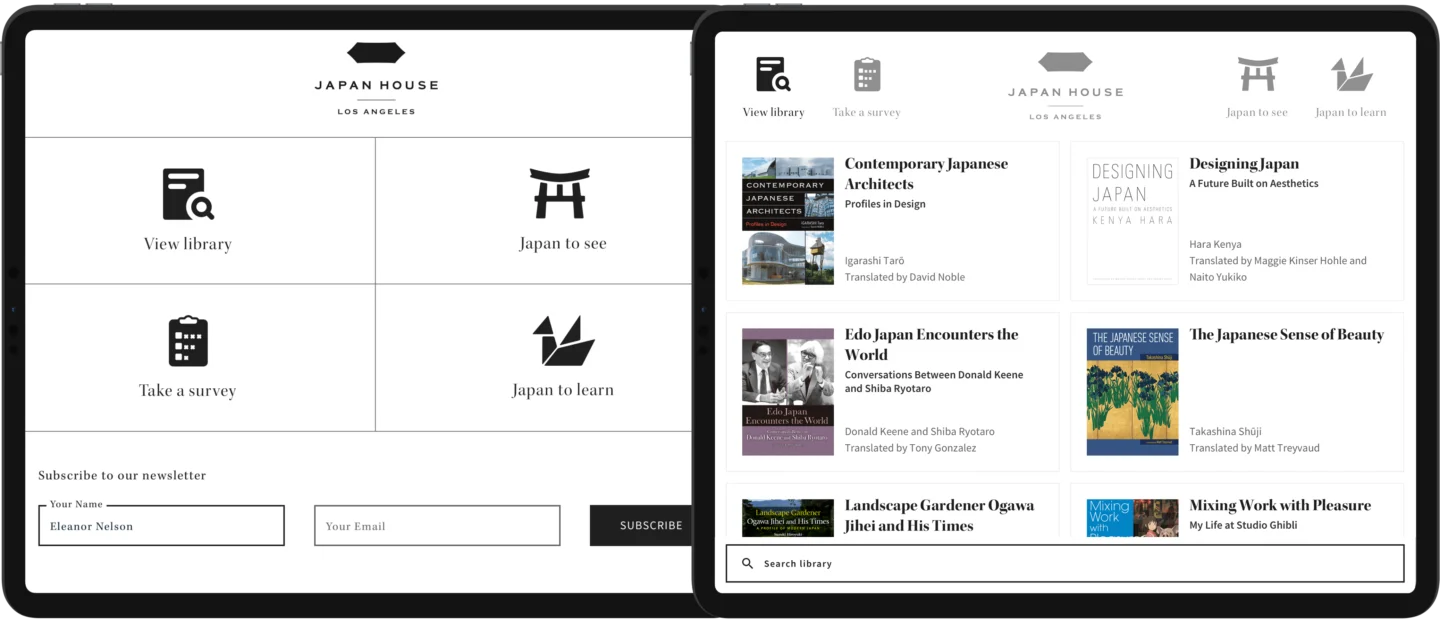Tap the large View library icon on home screen
The height and width of the screenshot is (622, 1440).
pos(188,194)
